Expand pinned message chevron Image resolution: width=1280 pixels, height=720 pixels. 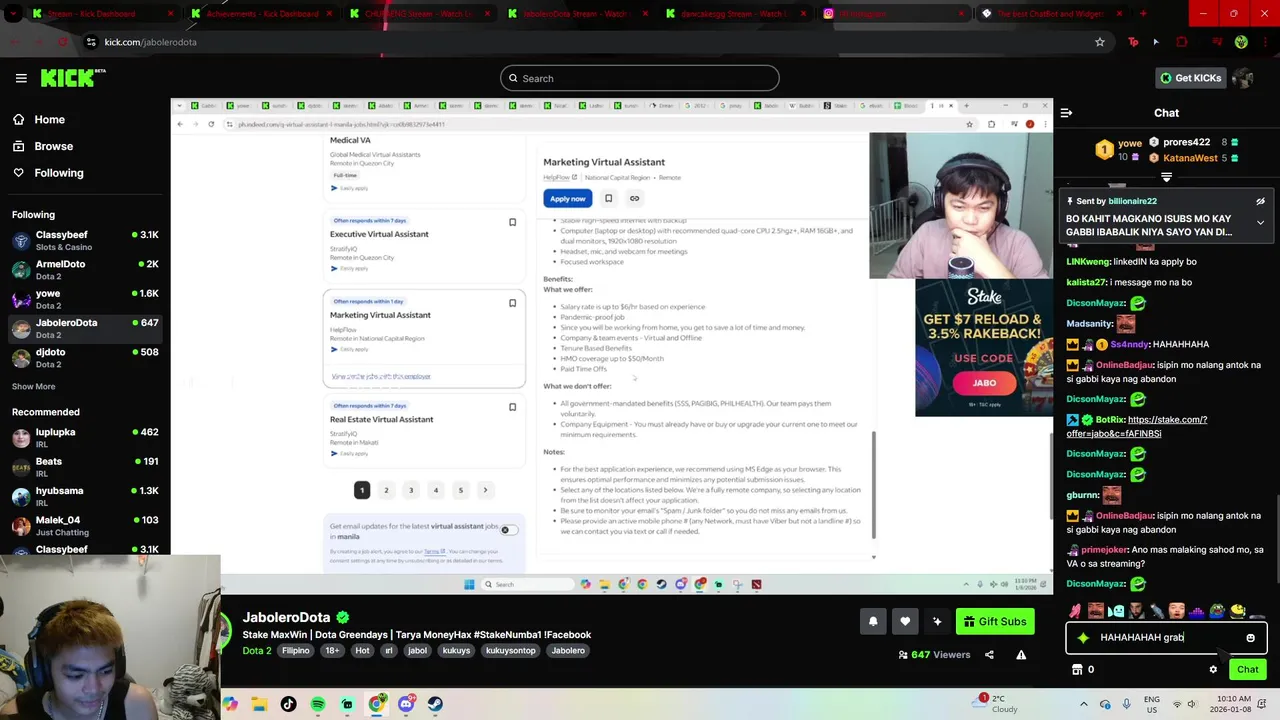click(x=1260, y=222)
